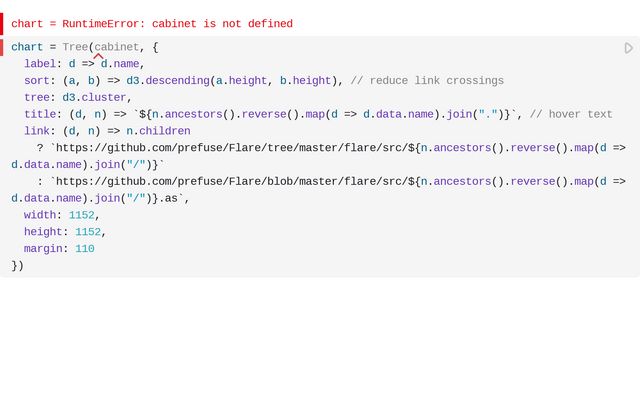Click the Flare/tree/master GitHub URL string
The width and height of the screenshot is (640, 400).
230,148
